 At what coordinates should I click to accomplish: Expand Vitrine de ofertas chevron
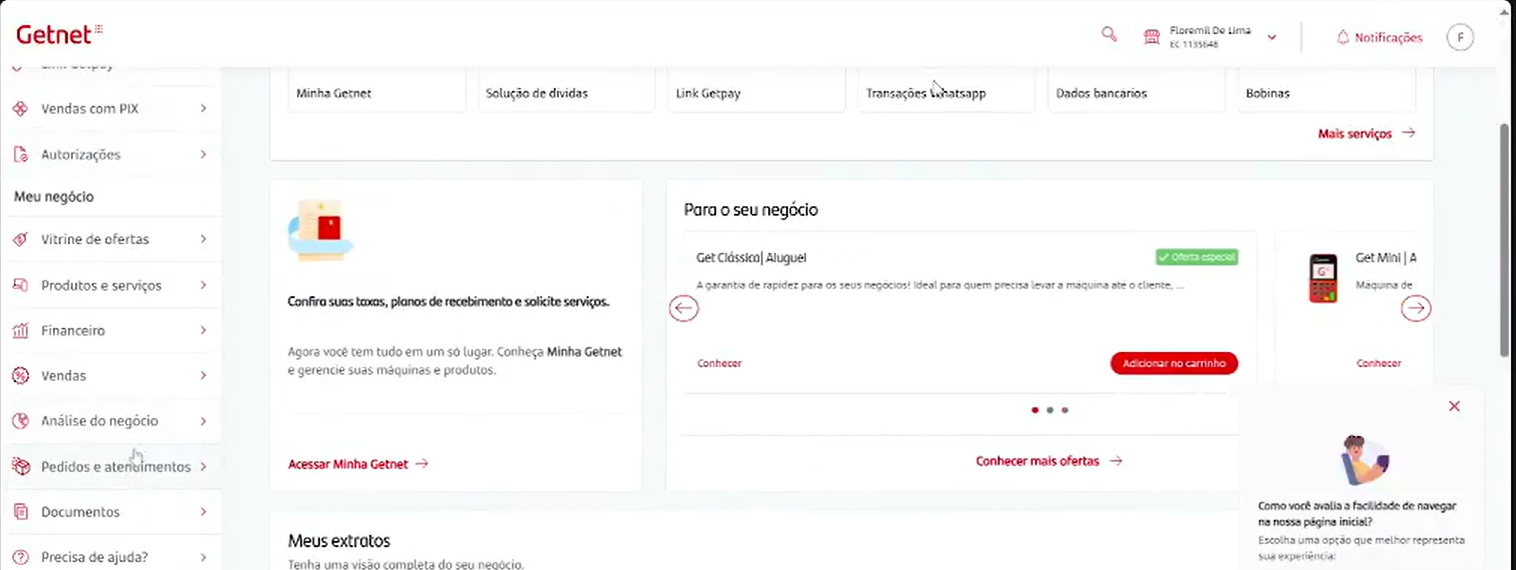pos(203,239)
